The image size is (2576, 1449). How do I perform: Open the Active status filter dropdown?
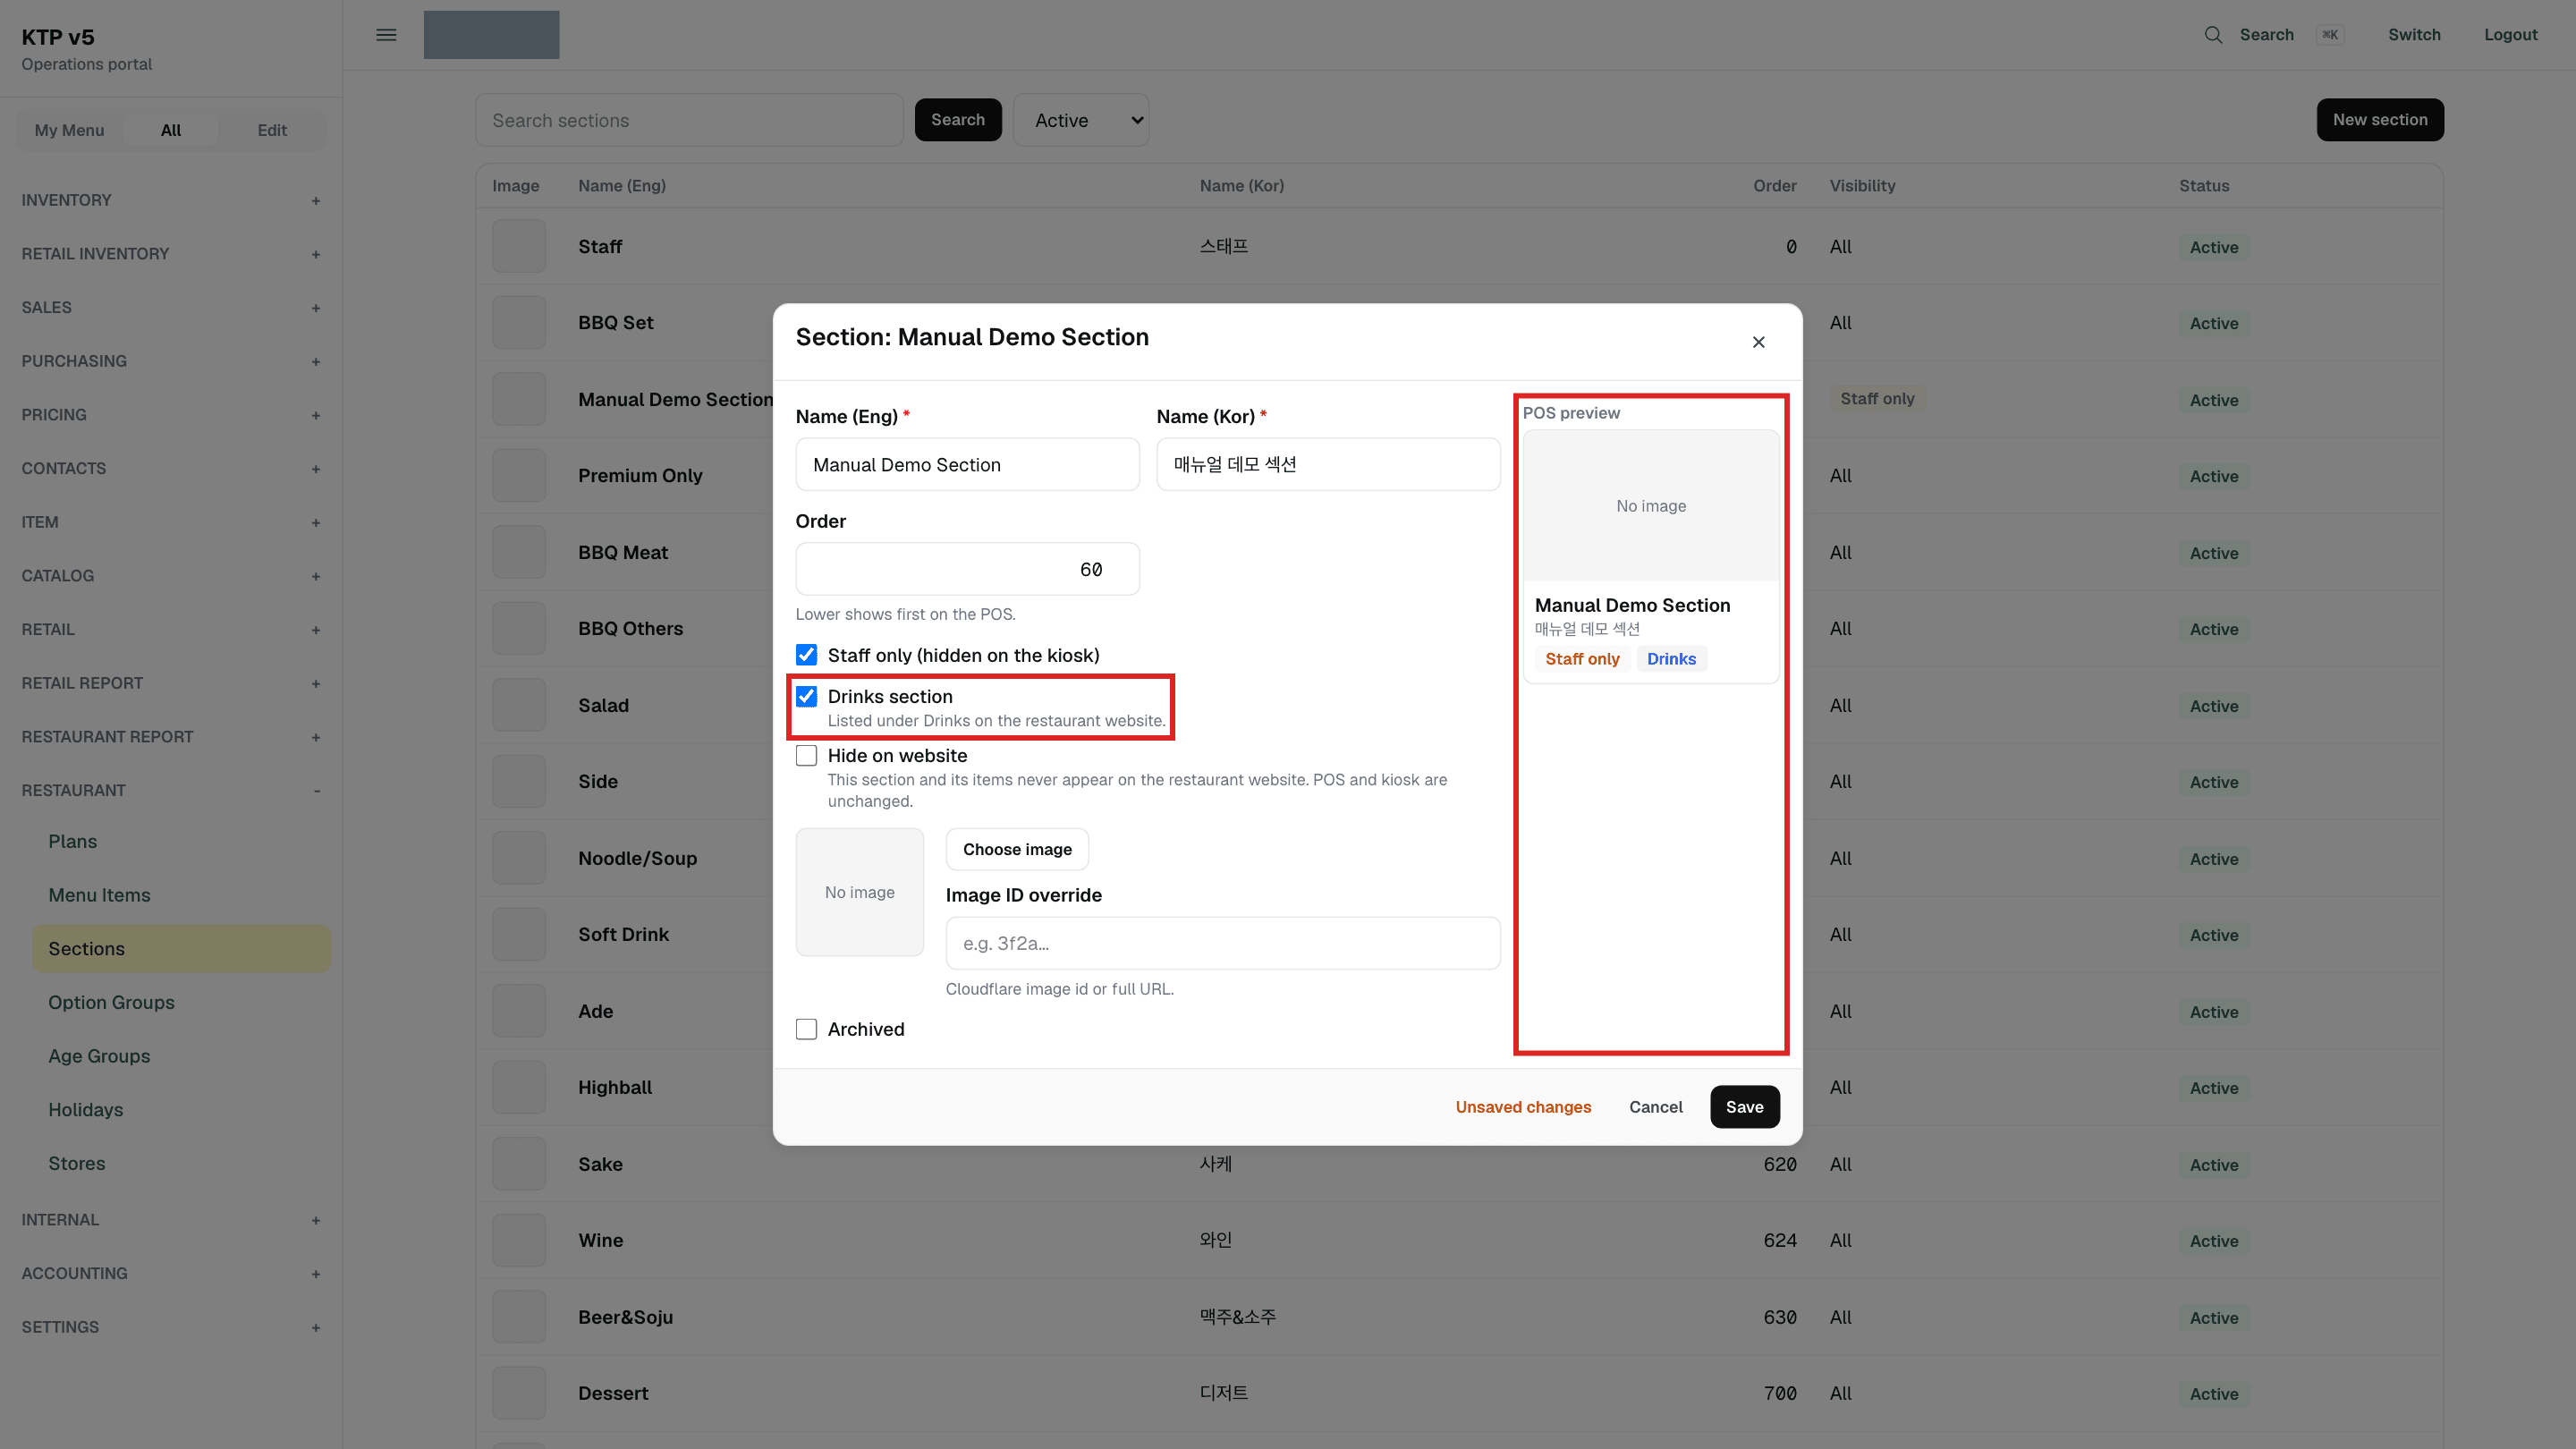[x=1081, y=120]
